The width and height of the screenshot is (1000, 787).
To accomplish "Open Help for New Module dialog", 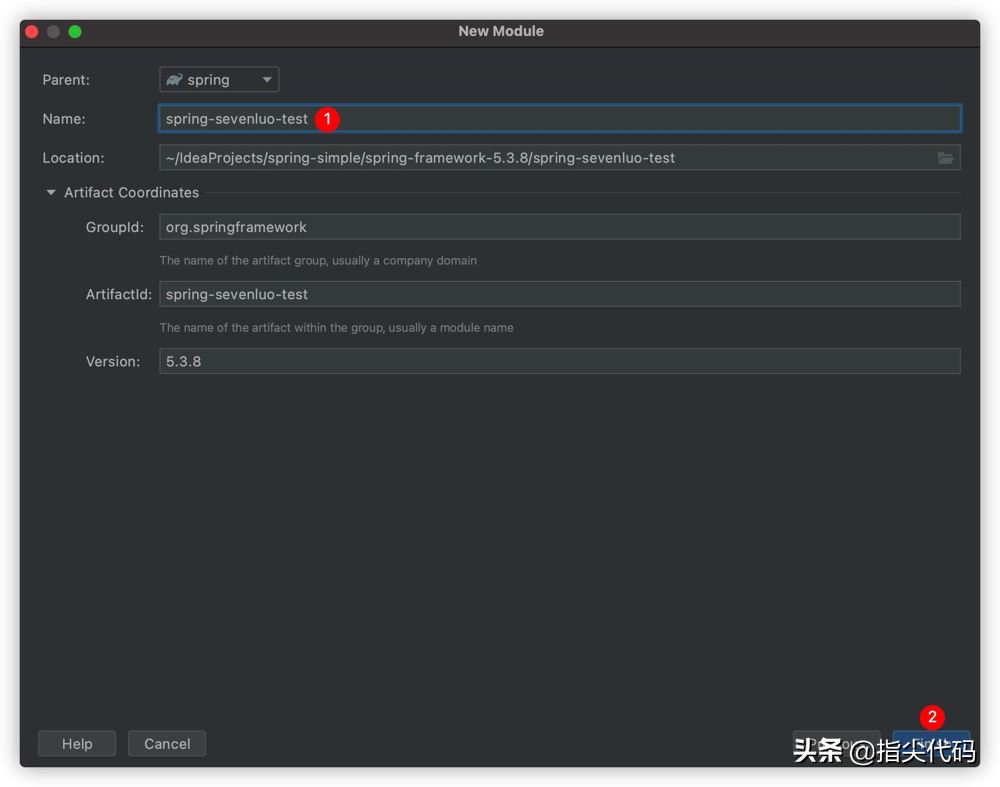I will point(77,744).
